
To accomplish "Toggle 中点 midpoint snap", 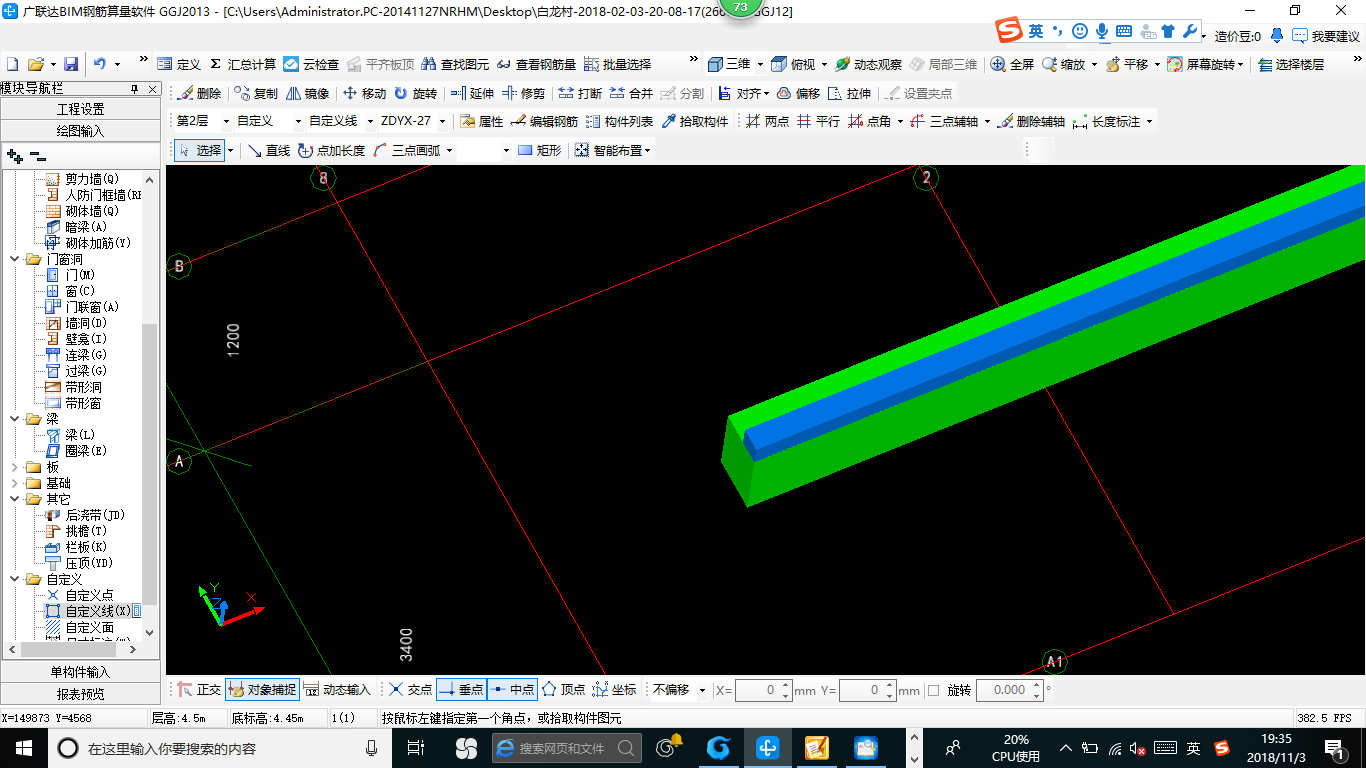I will click(x=512, y=690).
